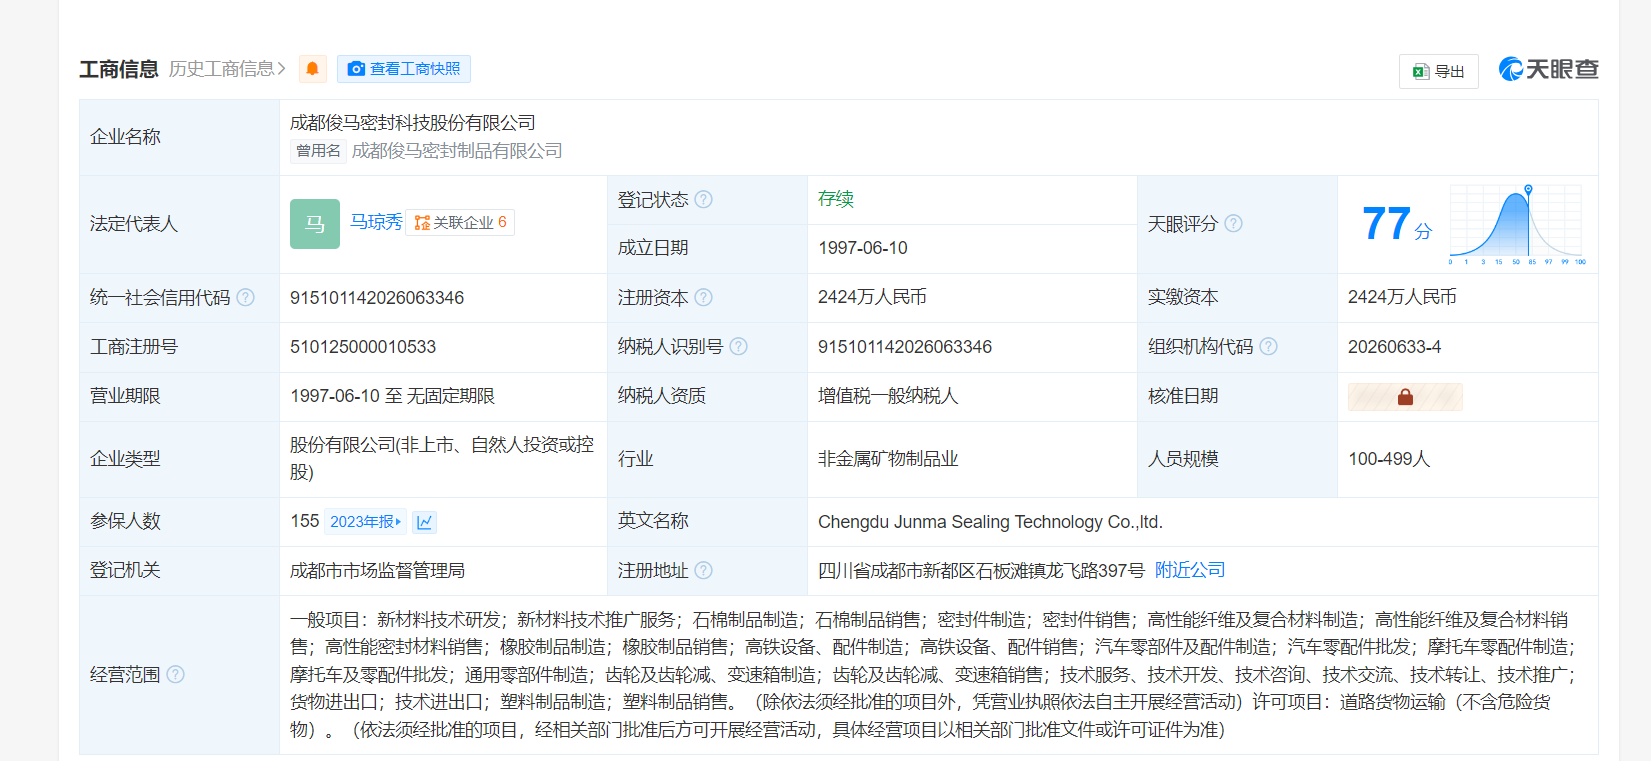
Task: Click 实缴资本 value 2424万人民币
Action: click(x=1402, y=297)
